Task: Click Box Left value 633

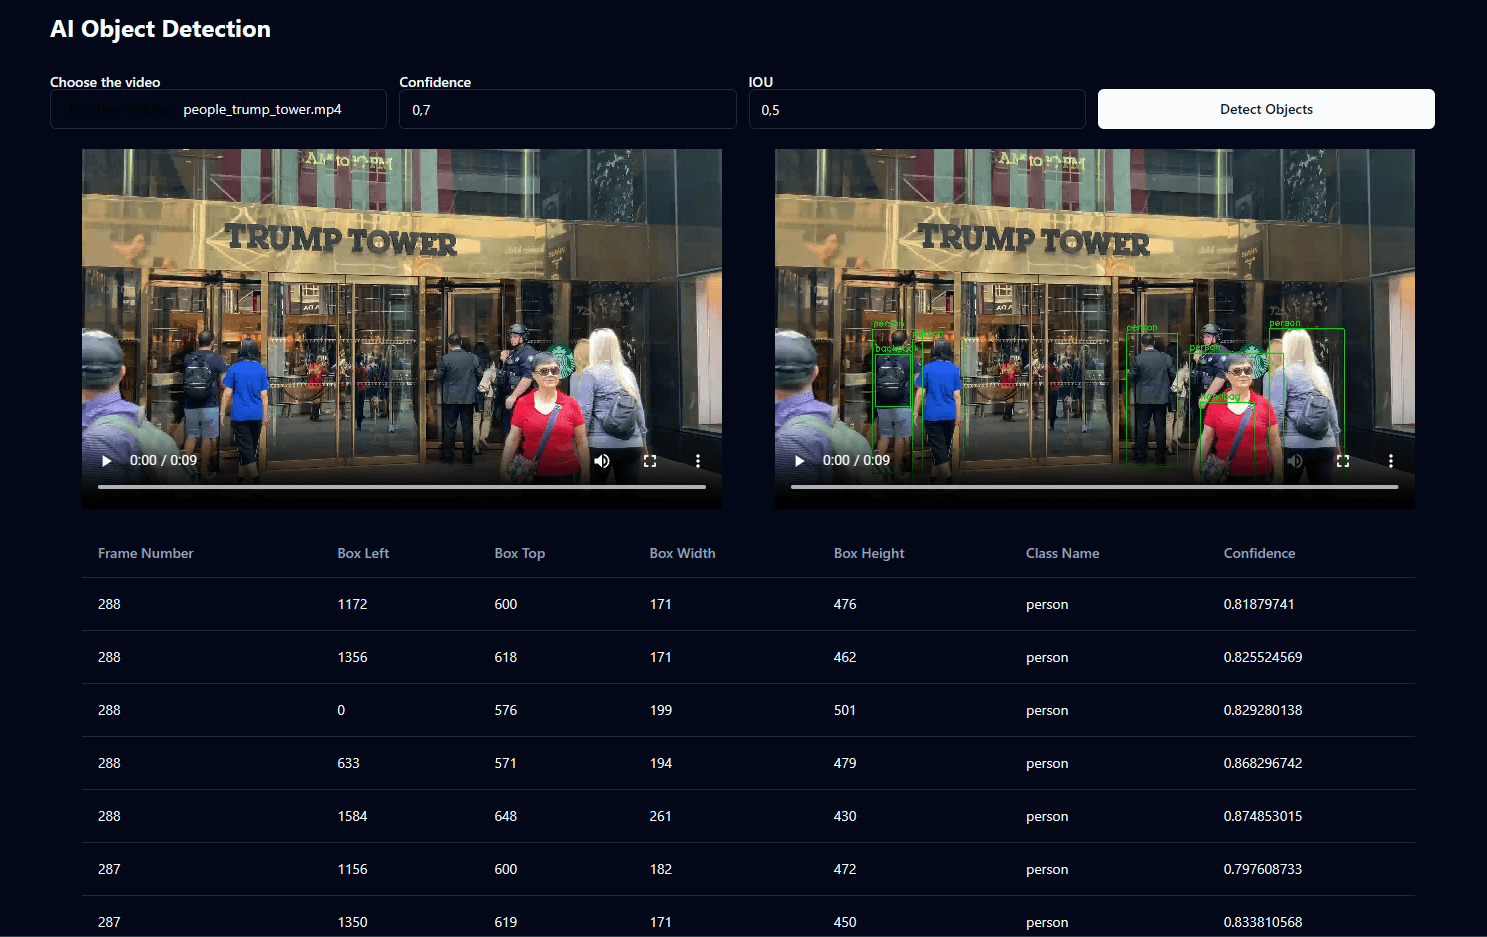Action: coord(348,763)
